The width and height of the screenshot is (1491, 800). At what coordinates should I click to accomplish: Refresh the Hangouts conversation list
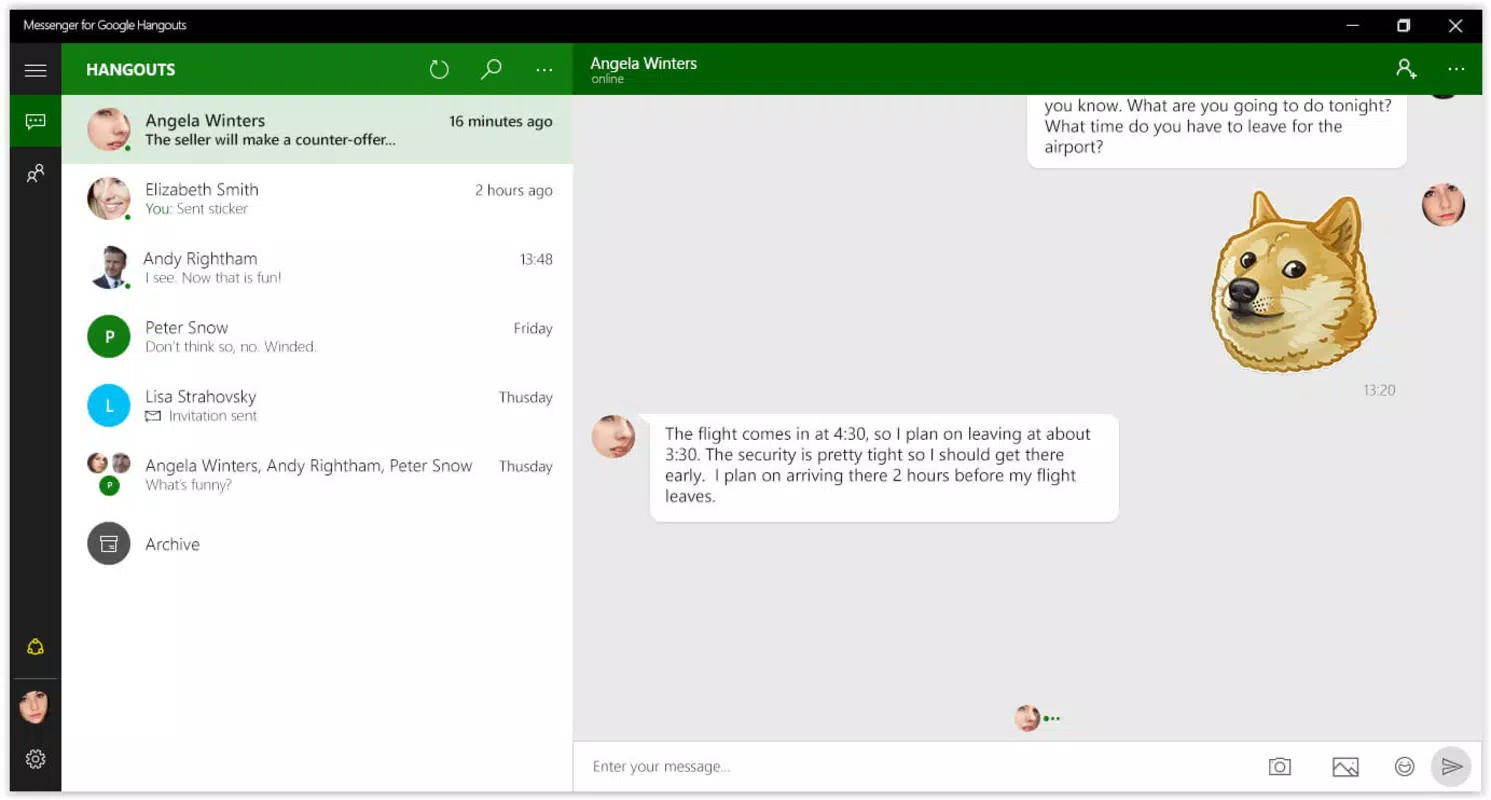point(439,69)
